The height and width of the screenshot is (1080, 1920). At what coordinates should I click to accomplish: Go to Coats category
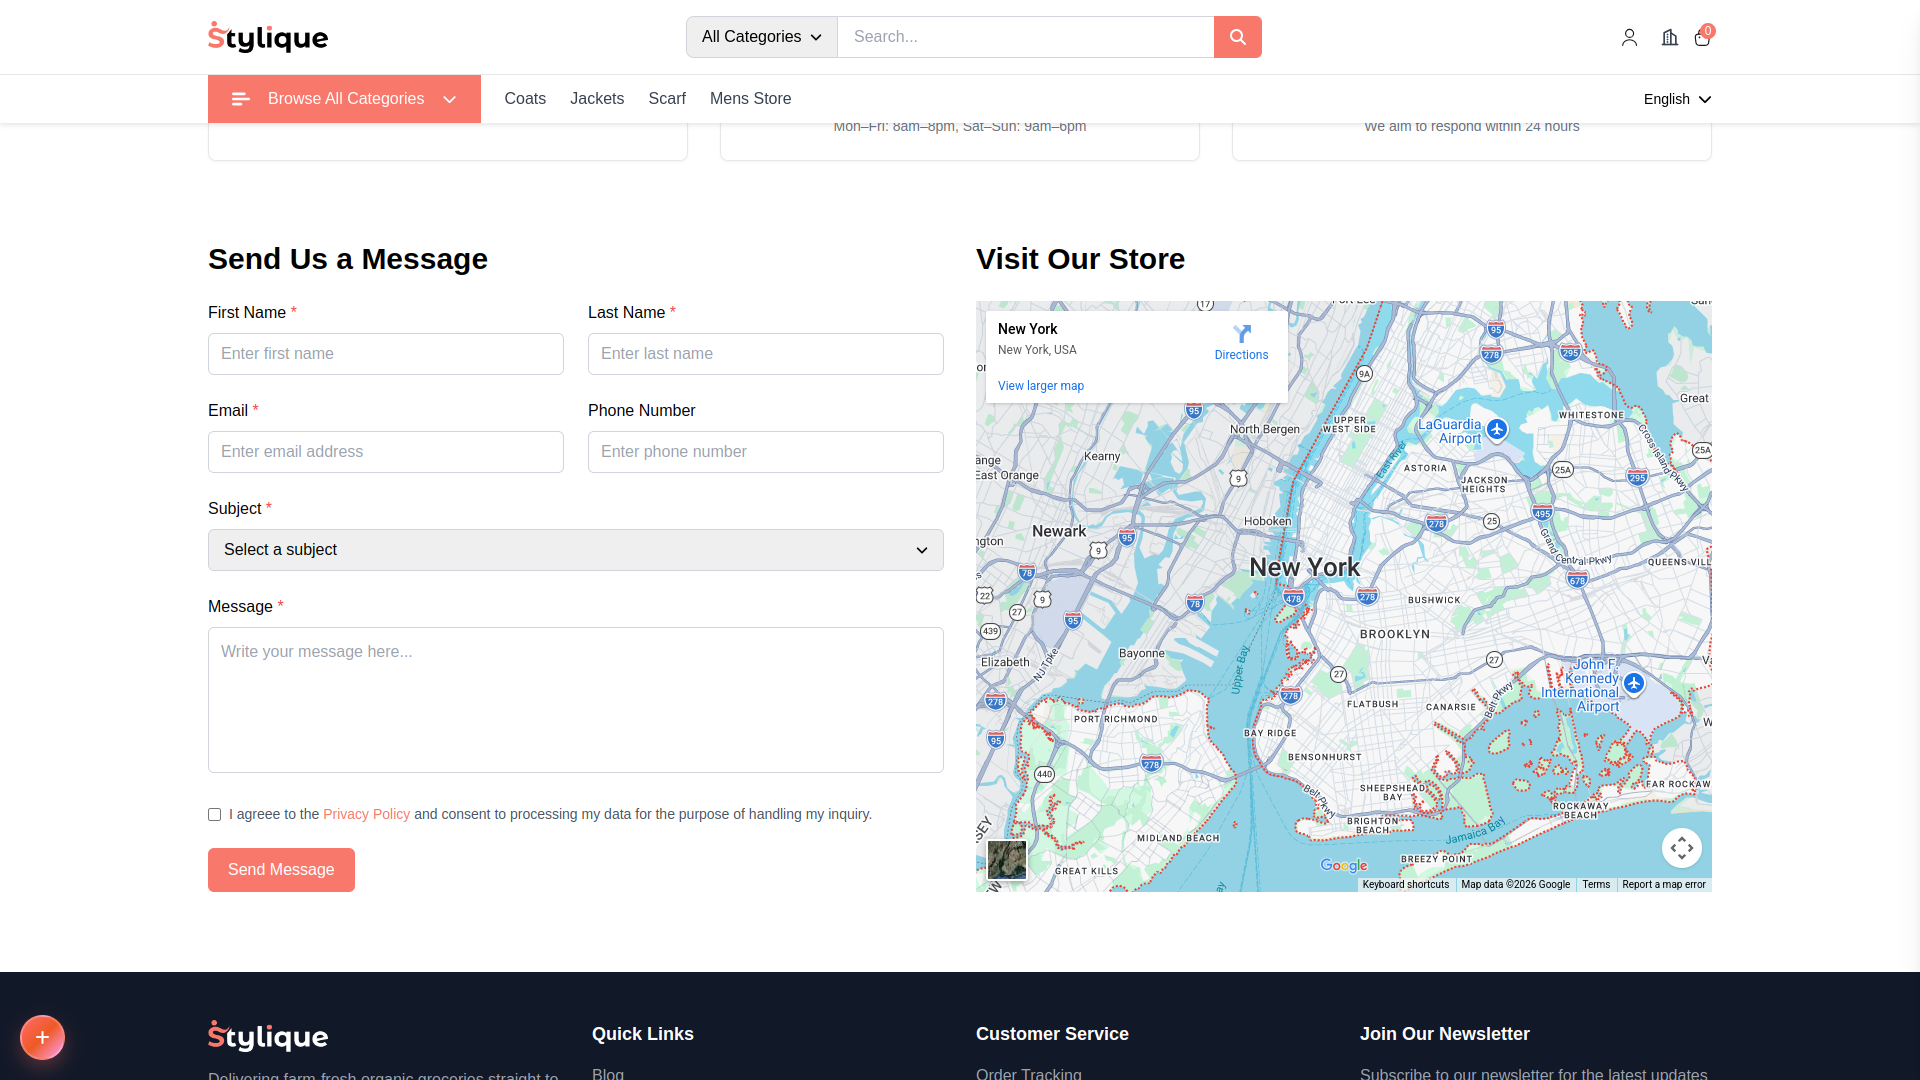click(525, 99)
